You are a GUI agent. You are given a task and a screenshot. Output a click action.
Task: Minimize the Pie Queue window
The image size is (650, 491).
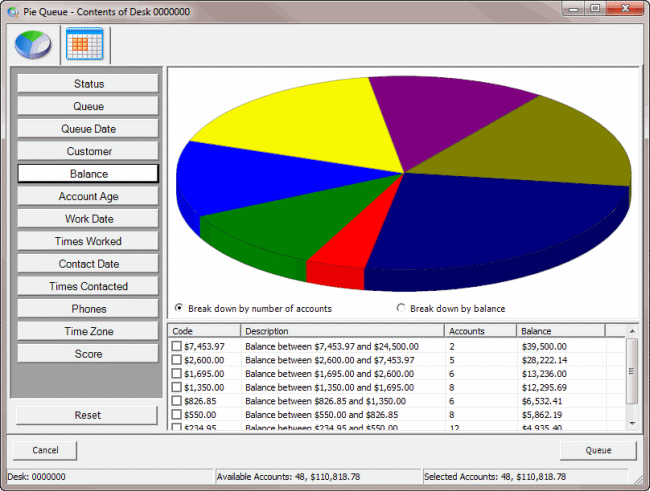(574, 8)
